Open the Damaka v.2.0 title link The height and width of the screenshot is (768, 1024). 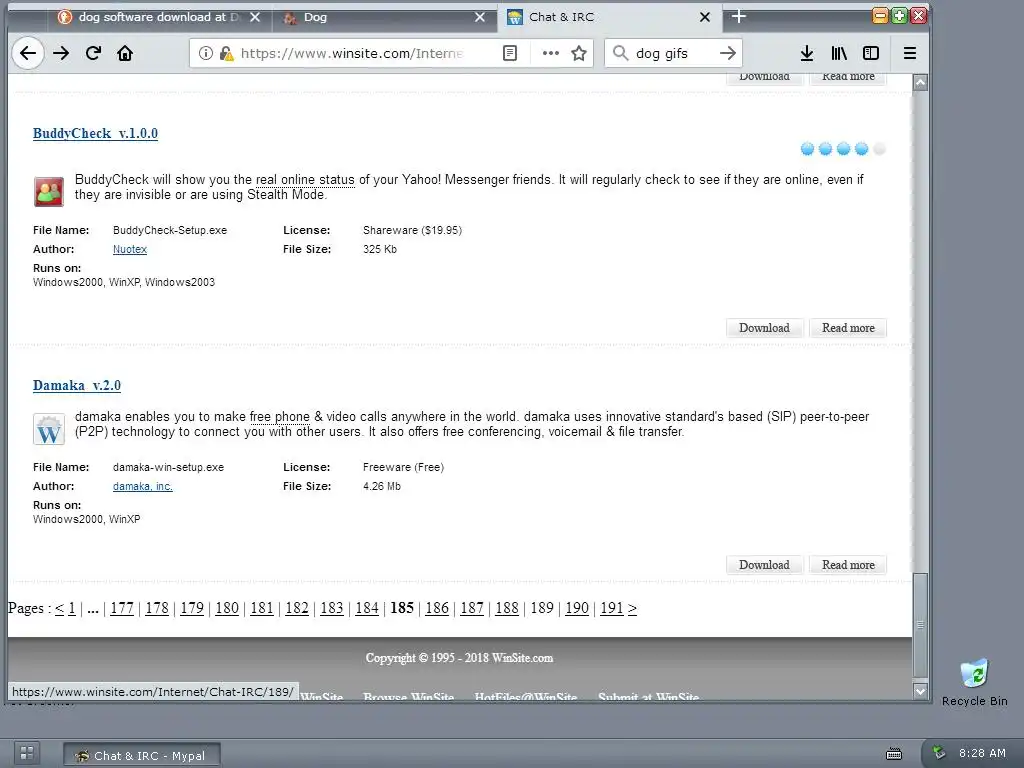pyautogui.click(x=77, y=385)
